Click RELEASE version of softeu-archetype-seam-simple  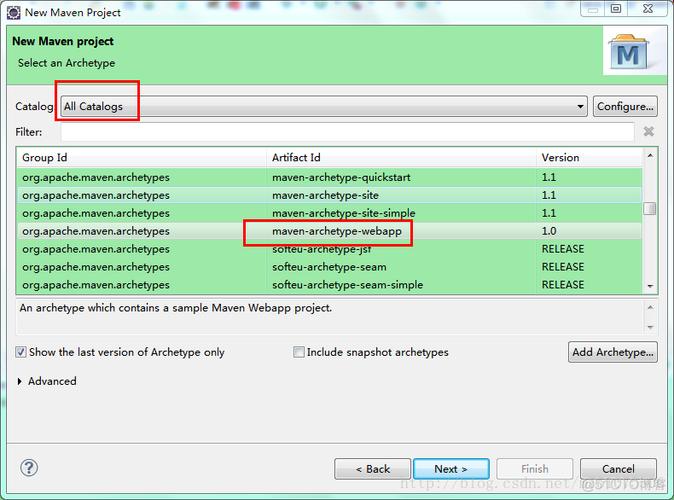tap(563, 285)
